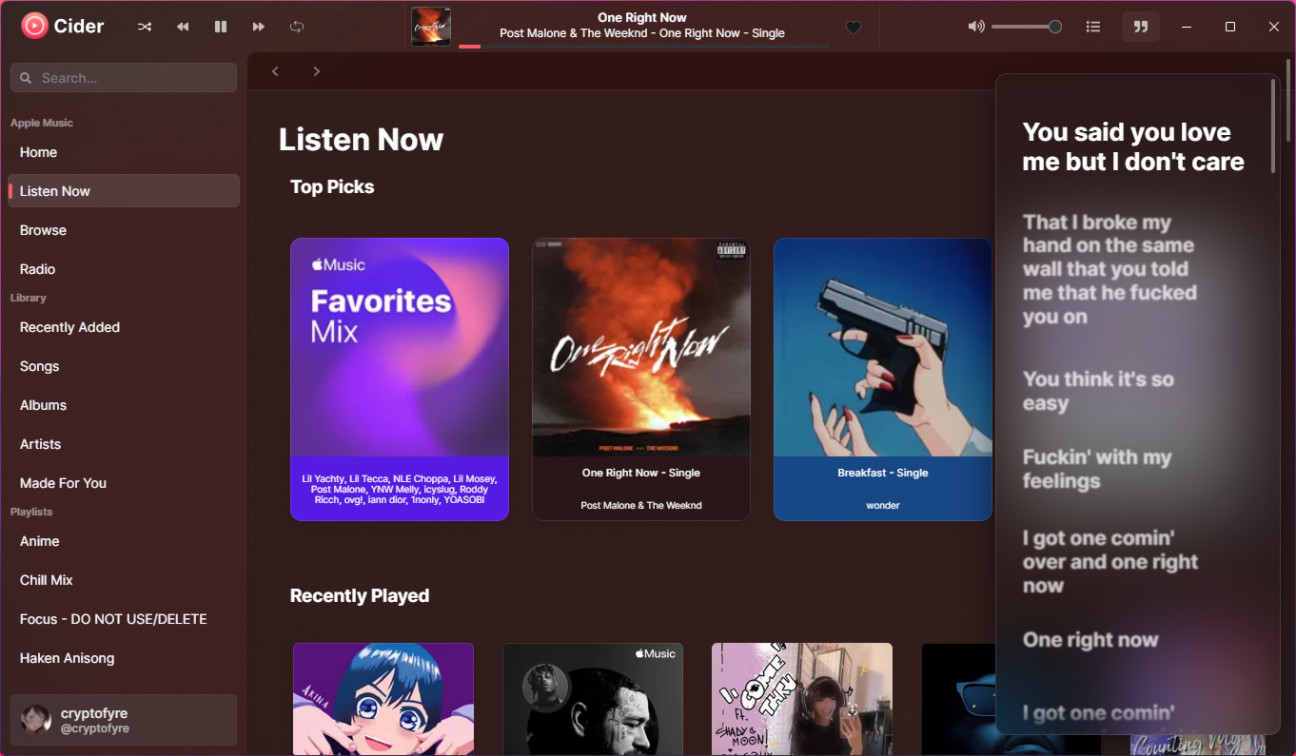
Task: Open the now playing album artwork
Action: coord(431,27)
